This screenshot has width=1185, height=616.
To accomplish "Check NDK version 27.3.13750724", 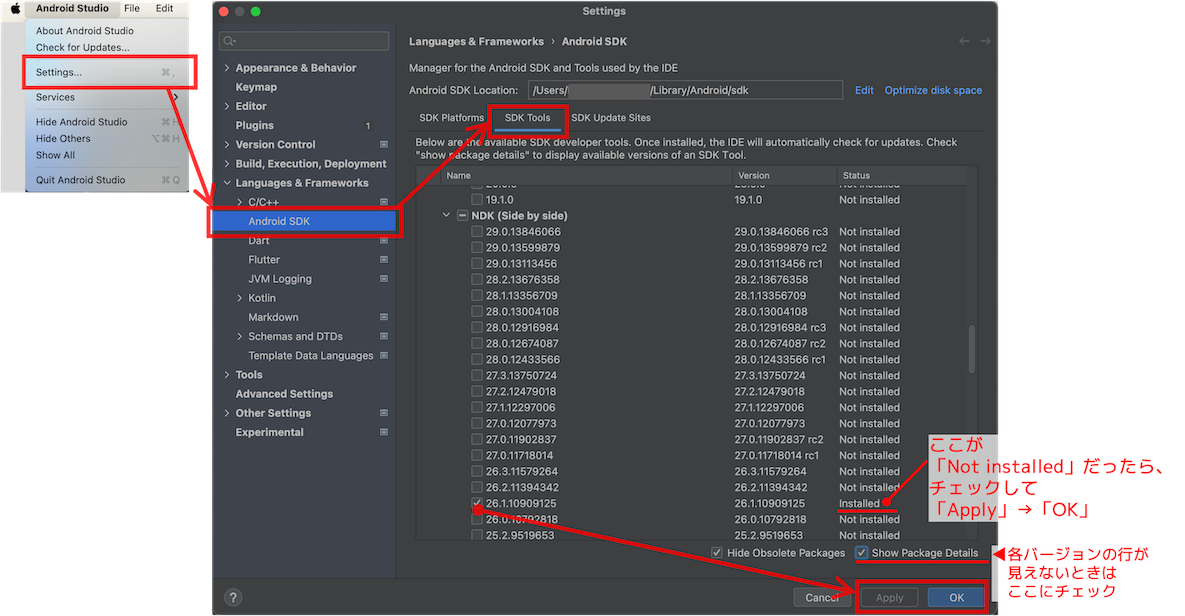I will (477, 376).
